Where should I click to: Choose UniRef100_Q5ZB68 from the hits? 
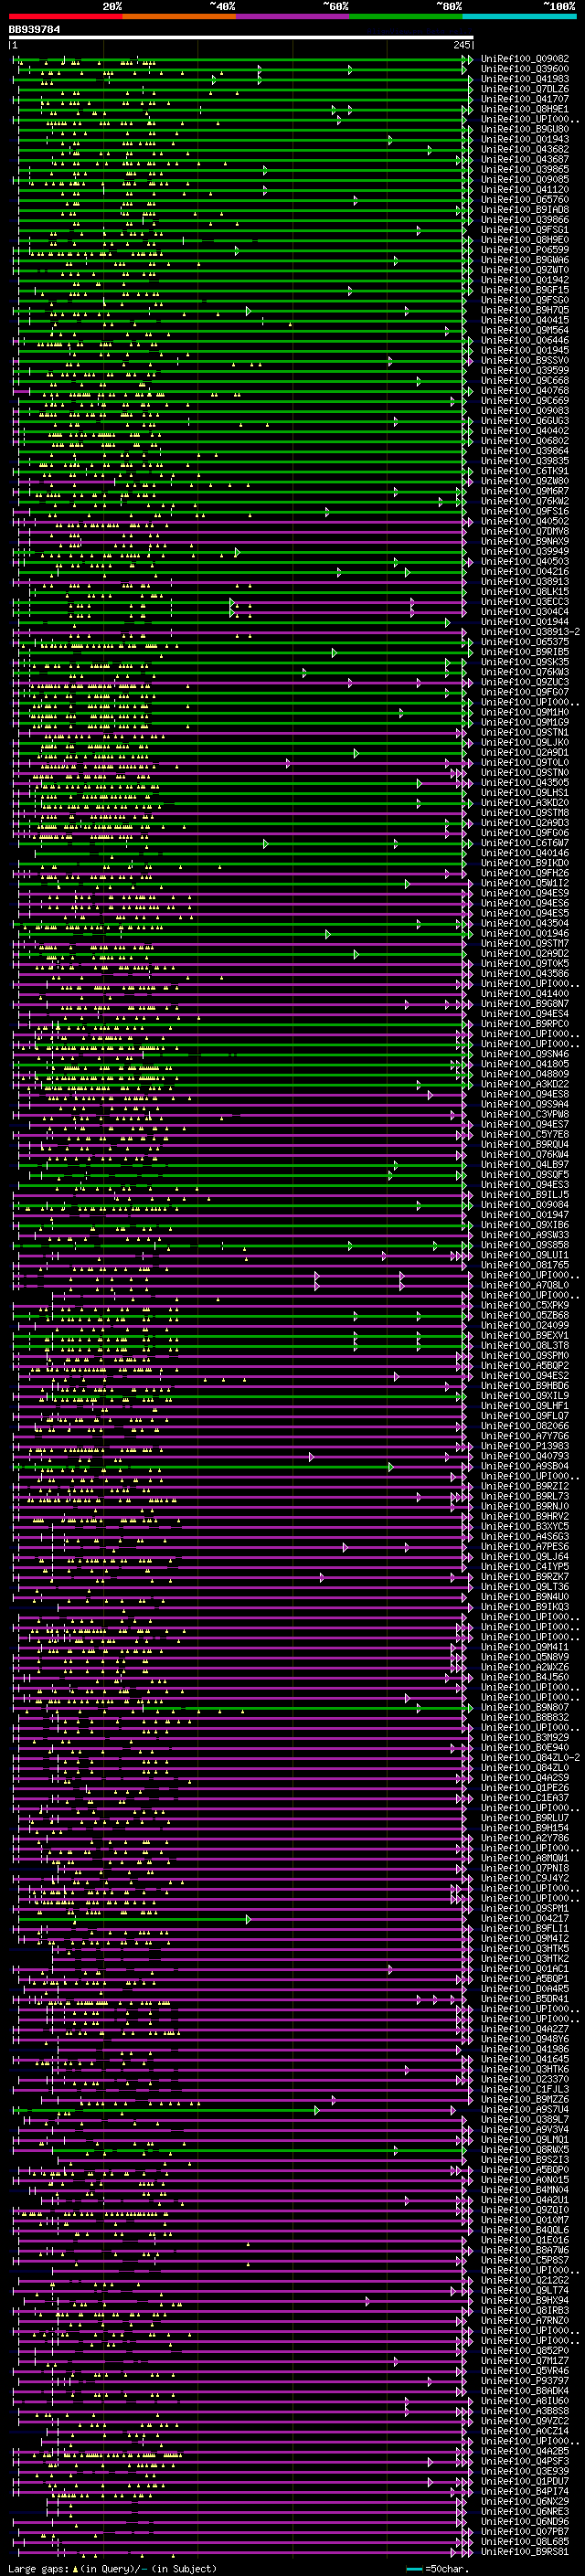pyautogui.click(x=525, y=1315)
